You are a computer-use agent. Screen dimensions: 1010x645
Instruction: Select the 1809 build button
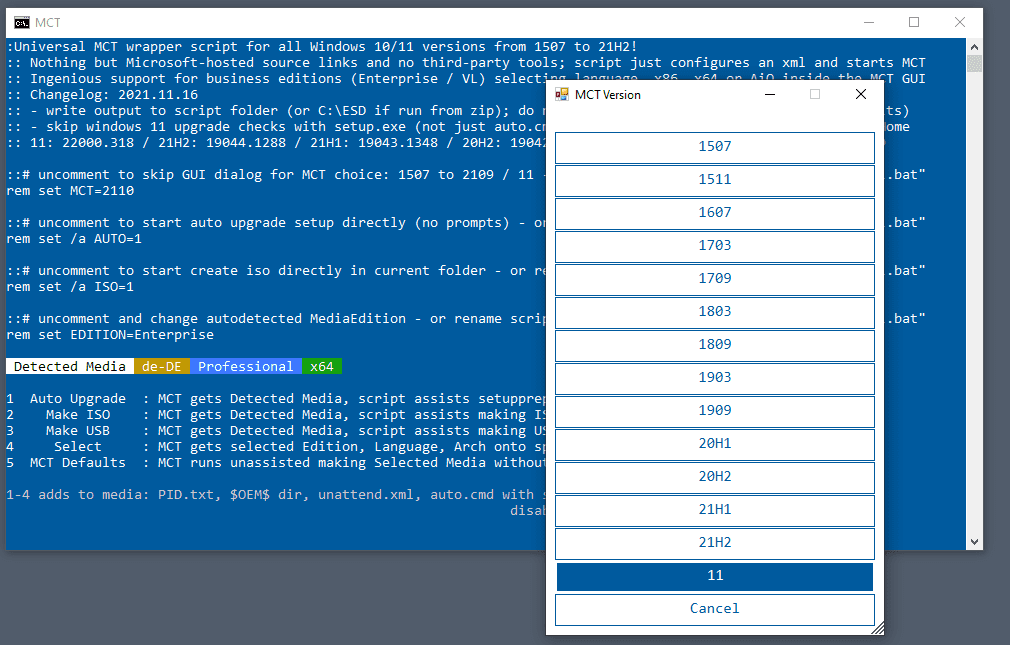(714, 345)
